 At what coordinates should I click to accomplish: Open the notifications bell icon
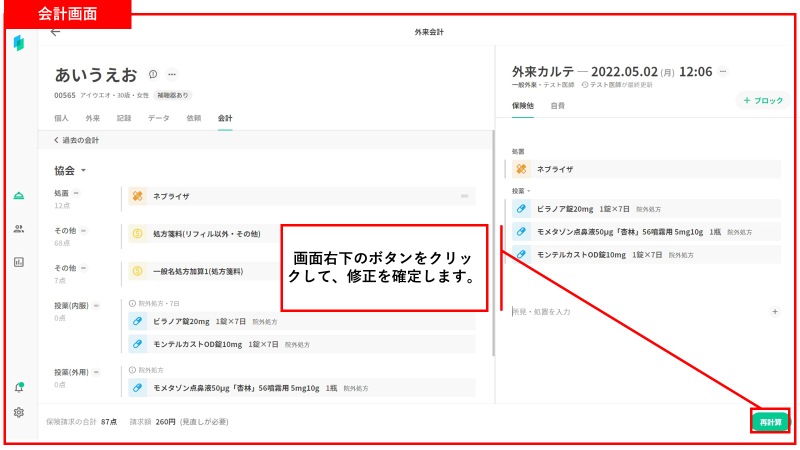coord(19,387)
